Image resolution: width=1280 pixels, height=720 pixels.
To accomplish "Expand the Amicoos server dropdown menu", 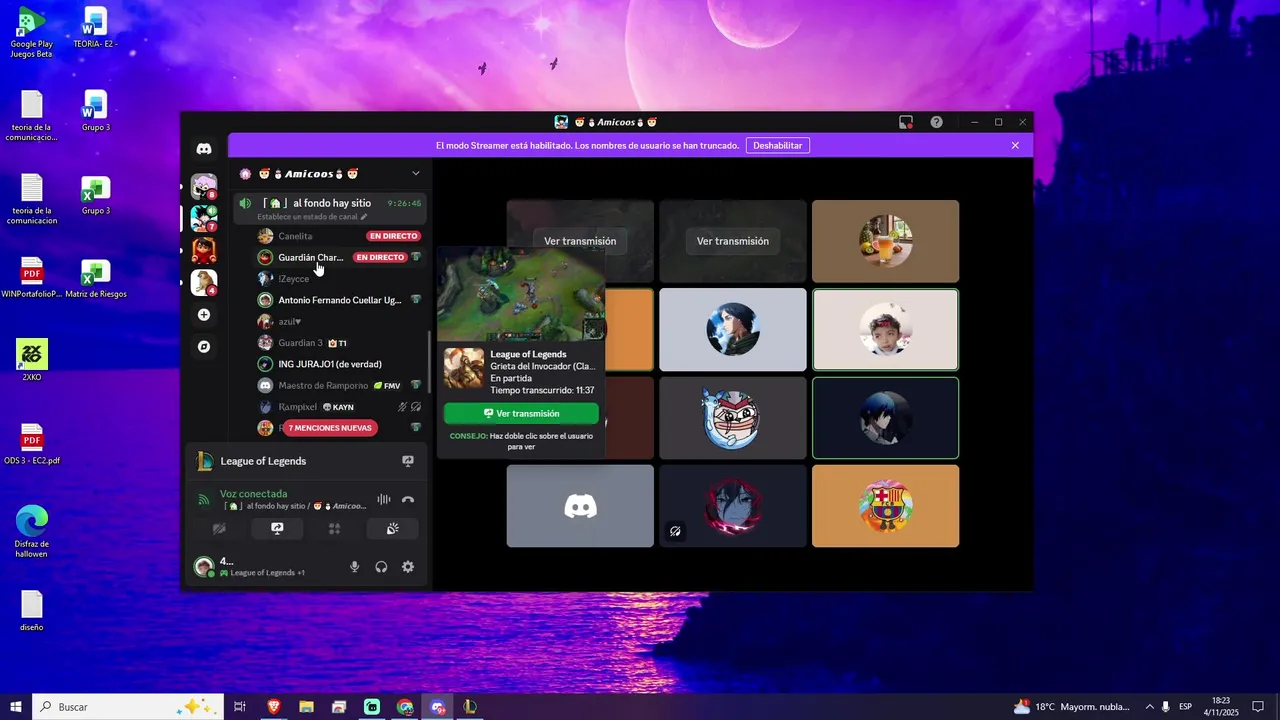I will pos(416,174).
